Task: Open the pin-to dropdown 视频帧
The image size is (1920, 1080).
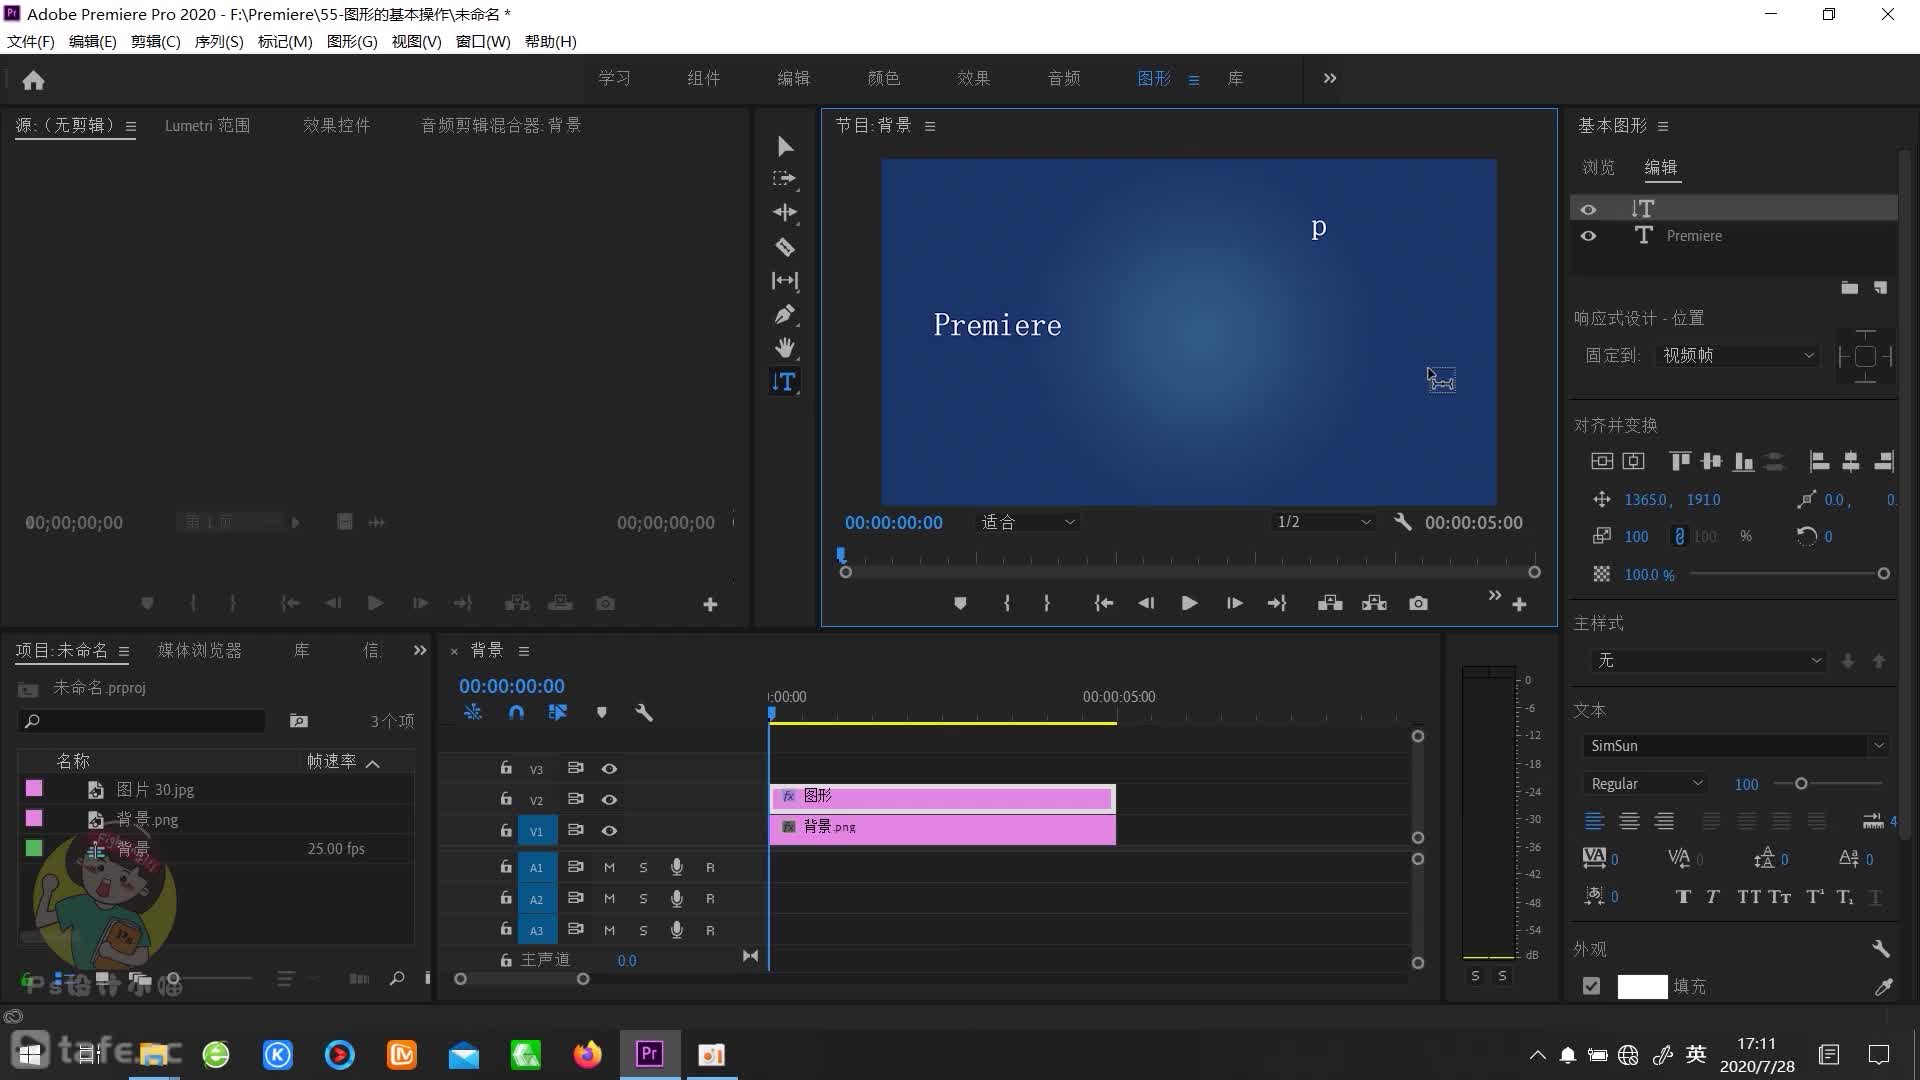Action: 1738,356
